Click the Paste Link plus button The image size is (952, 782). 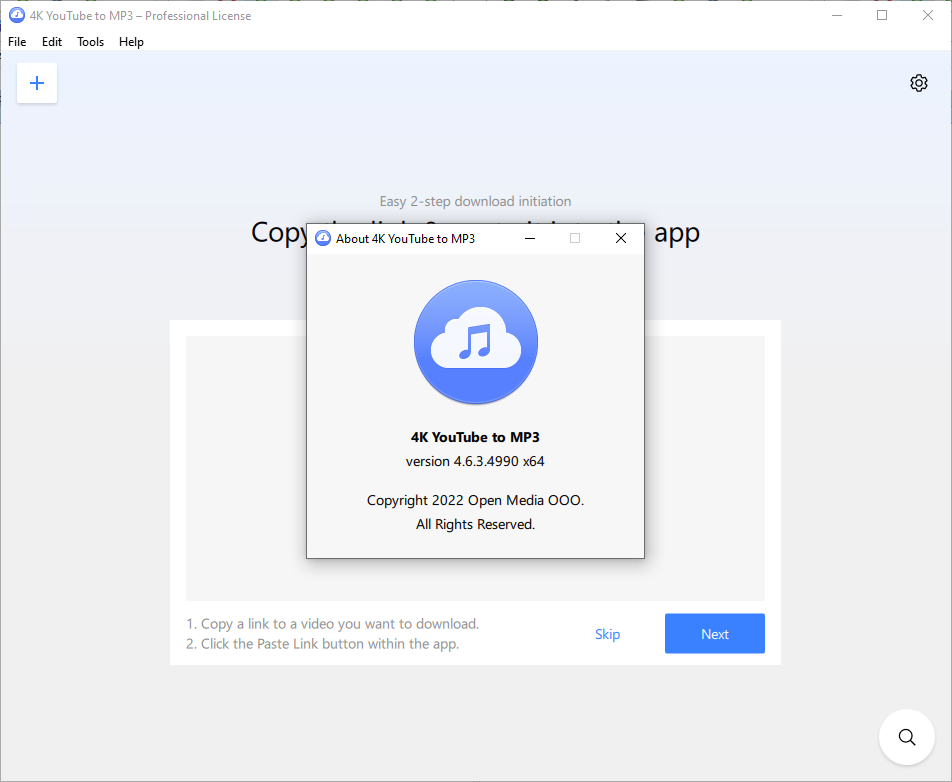[x=37, y=83]
